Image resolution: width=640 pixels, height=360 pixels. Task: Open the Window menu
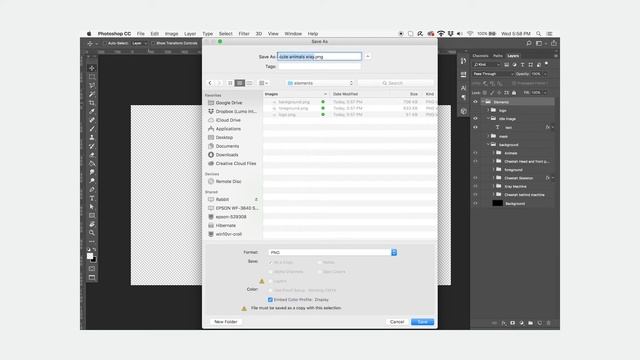pos(293,33)
